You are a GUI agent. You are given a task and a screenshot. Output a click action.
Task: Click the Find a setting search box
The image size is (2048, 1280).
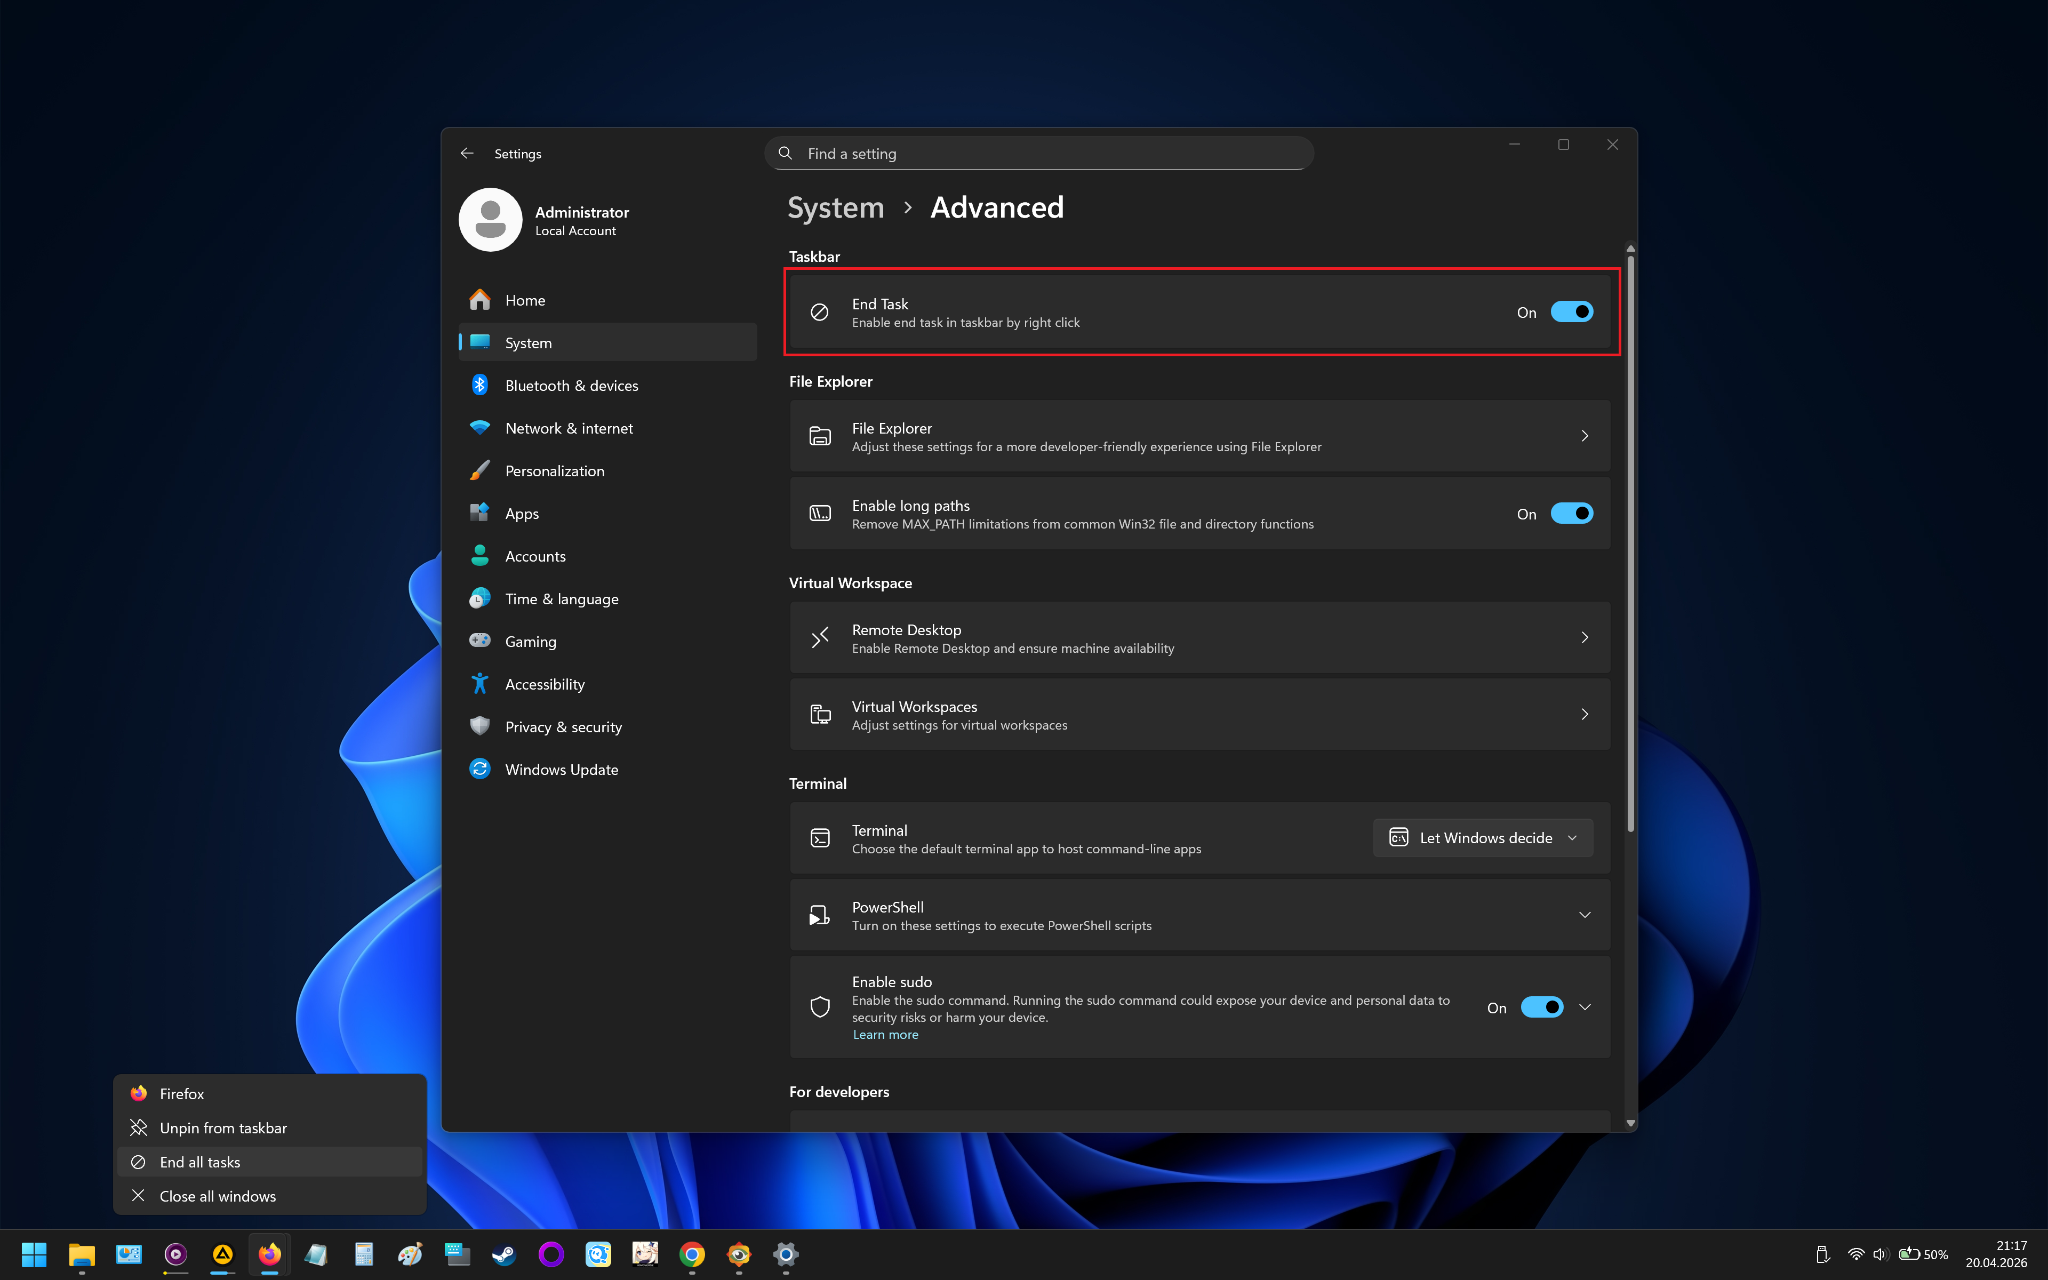1039,153
